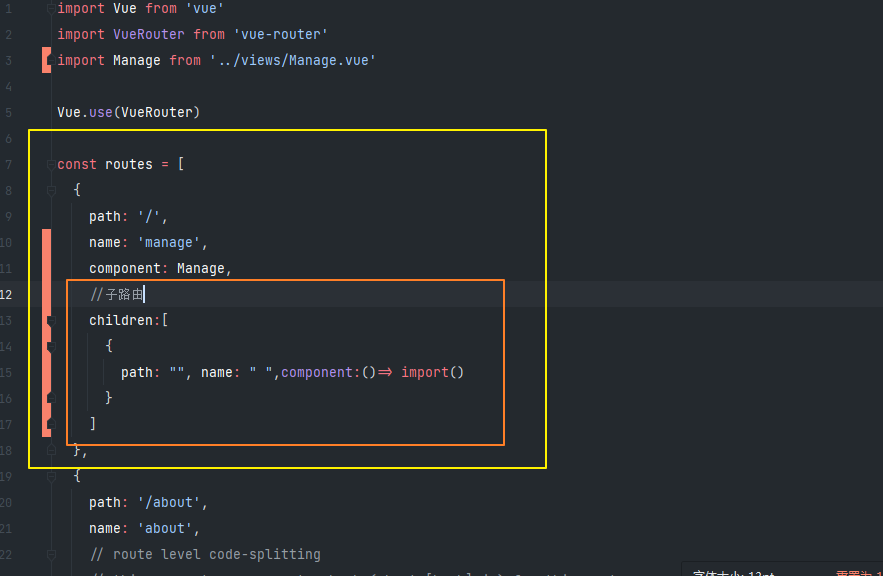This screenshot has width=883, height=576.
Task: Click the '/about' path string
Action: (172, 502)
